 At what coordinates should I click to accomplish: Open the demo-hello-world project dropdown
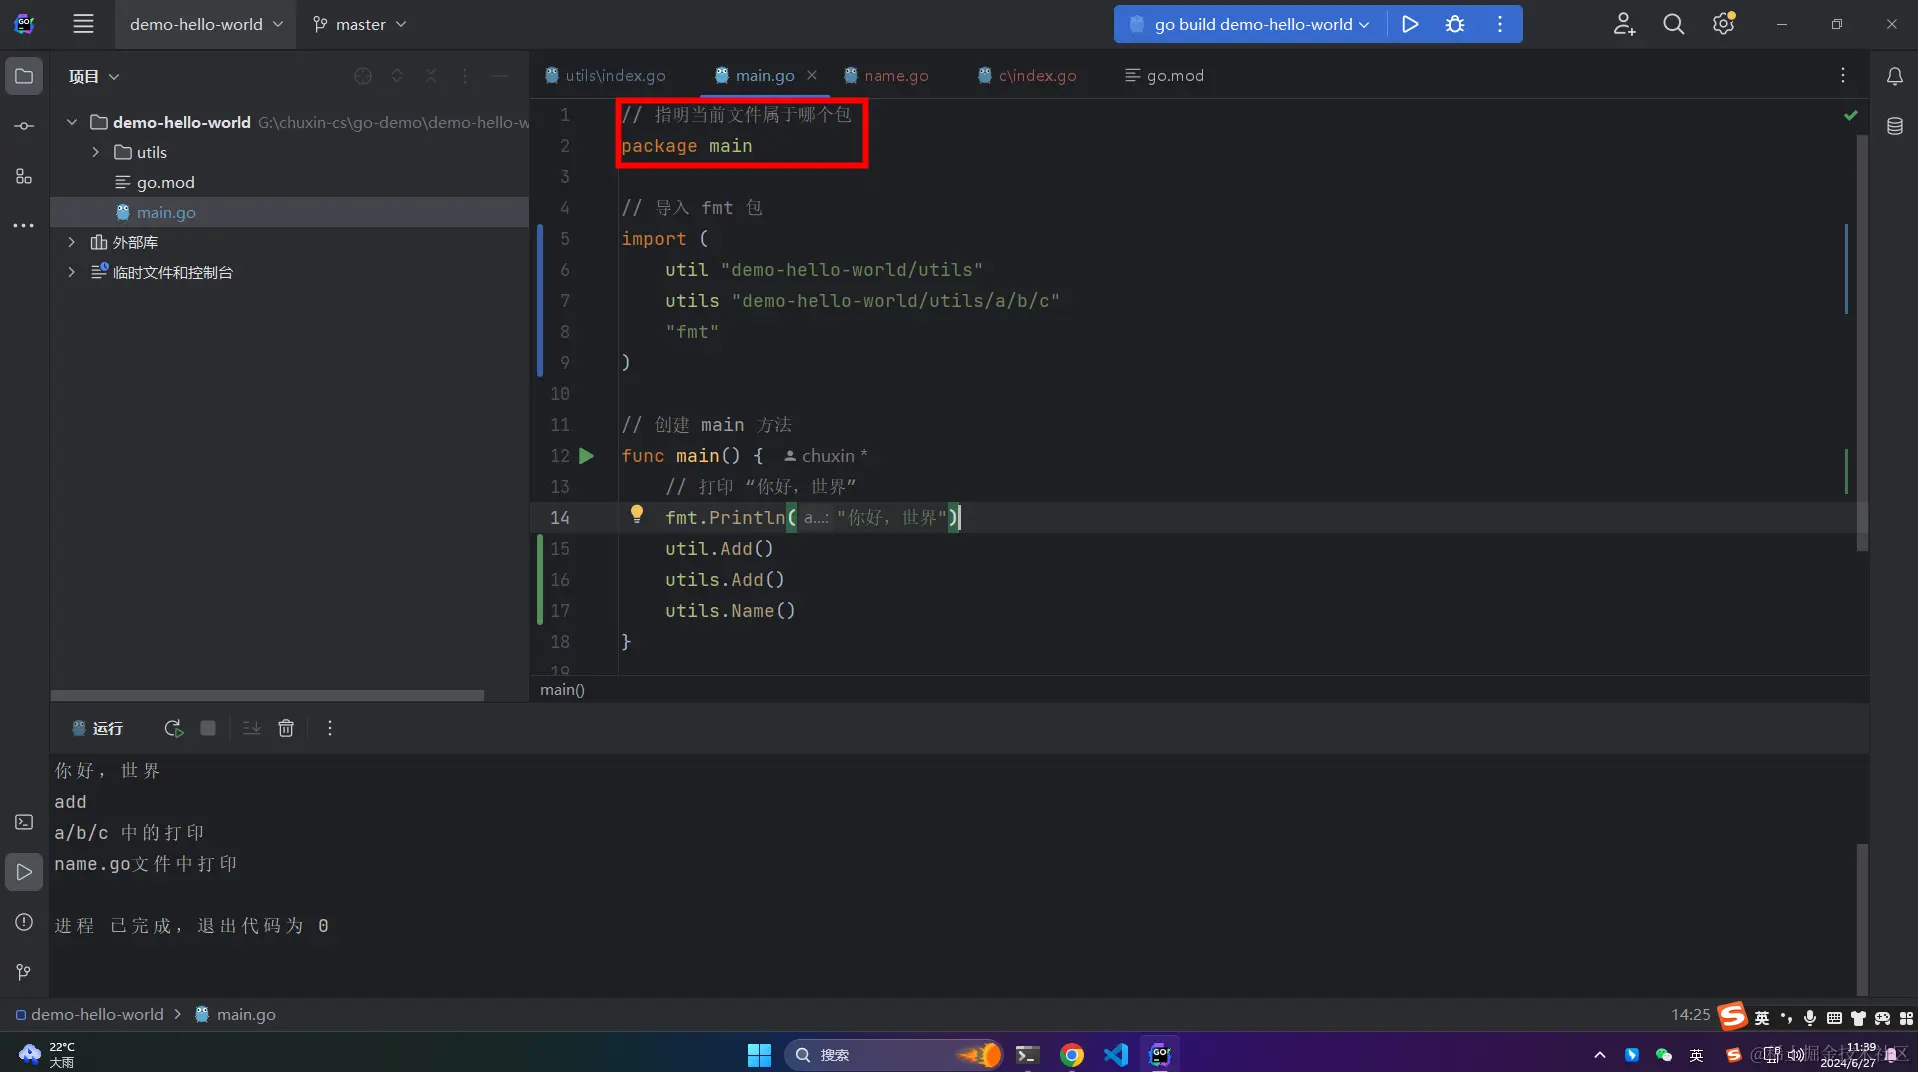pyautogui.click(x=205, y=24)
